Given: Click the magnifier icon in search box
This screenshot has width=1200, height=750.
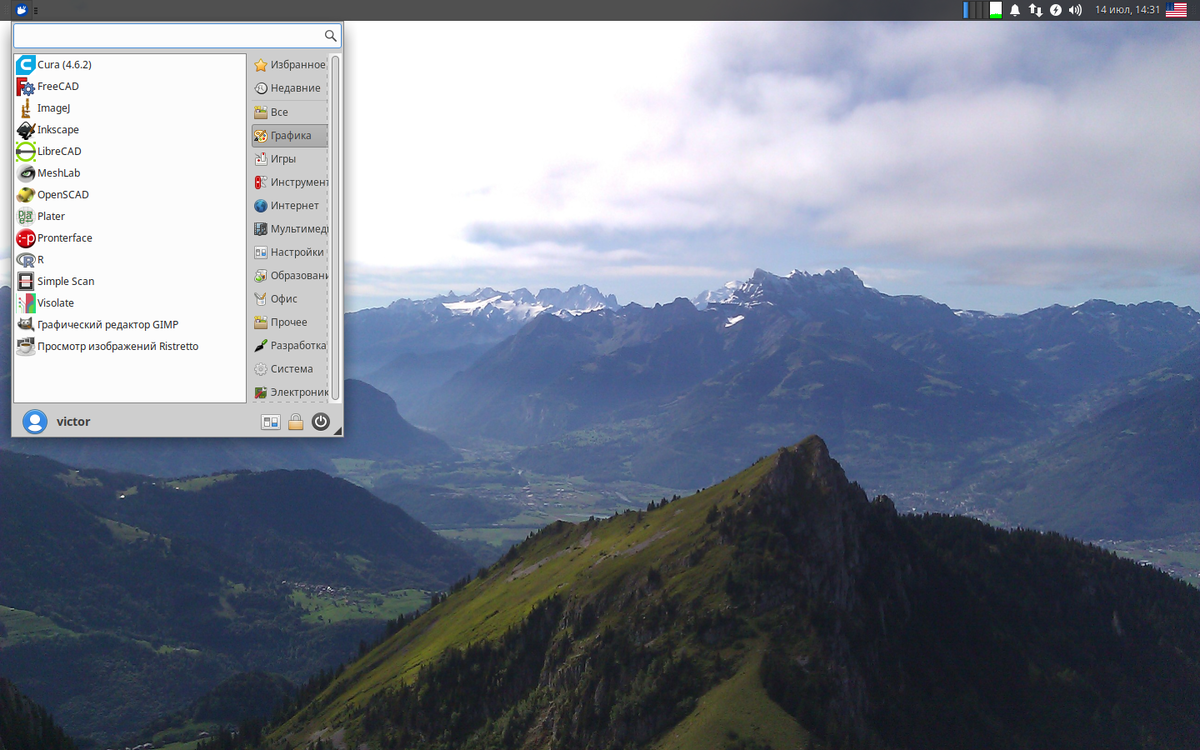Looking at the screenshot, I should 330,36.
